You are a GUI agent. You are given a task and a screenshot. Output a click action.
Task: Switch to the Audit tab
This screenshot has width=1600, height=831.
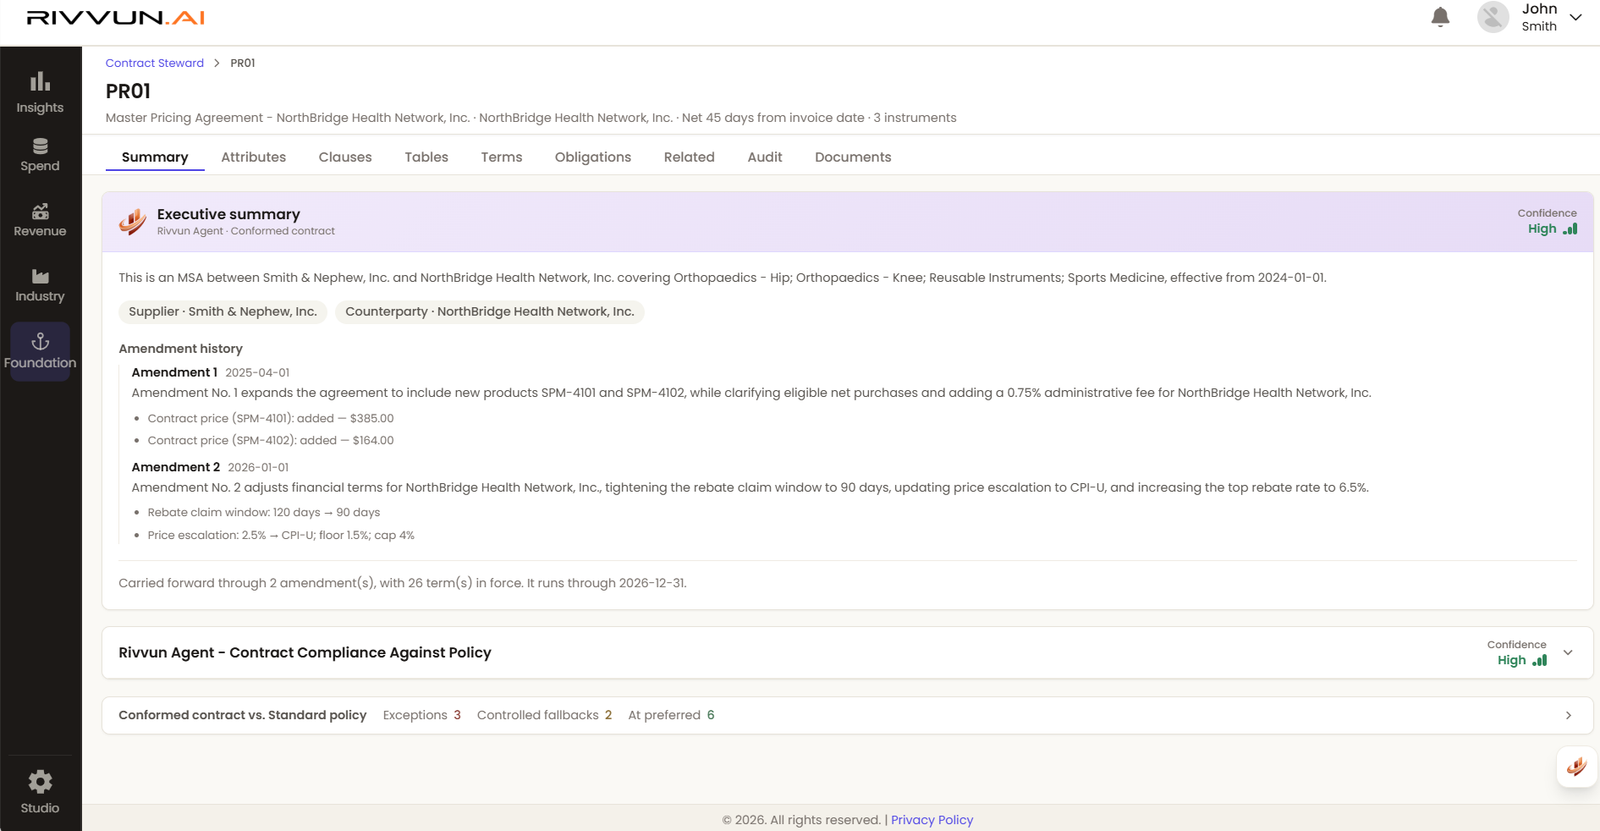[x=765, y=157]
